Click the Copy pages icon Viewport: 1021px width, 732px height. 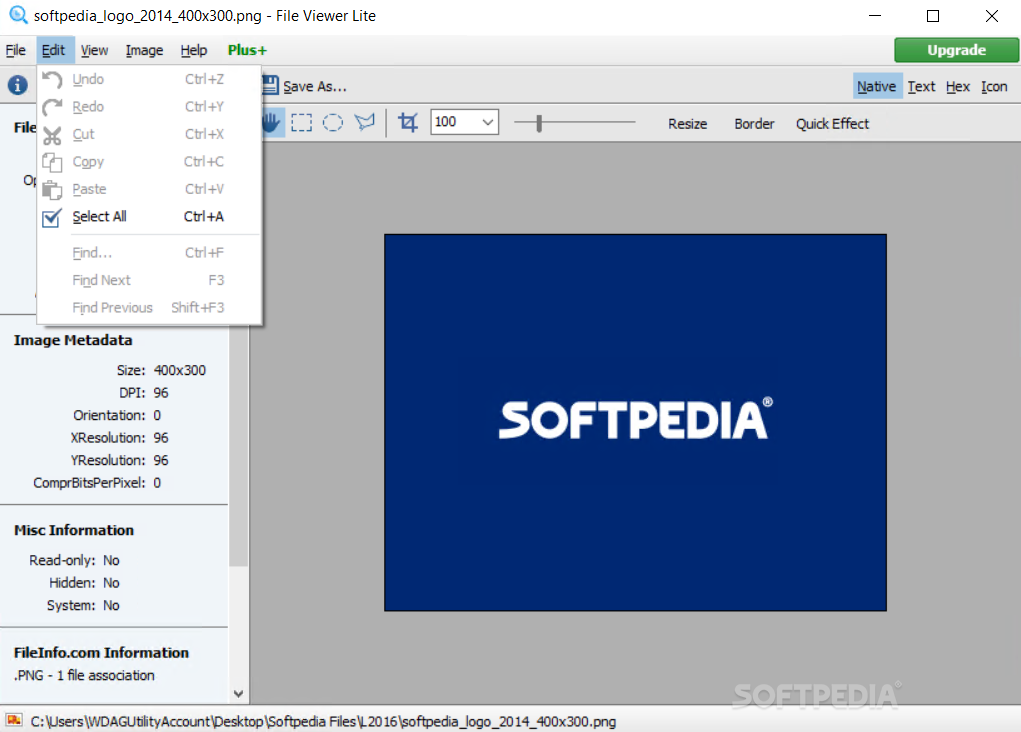pyautogui.click(x=52, y=162)
